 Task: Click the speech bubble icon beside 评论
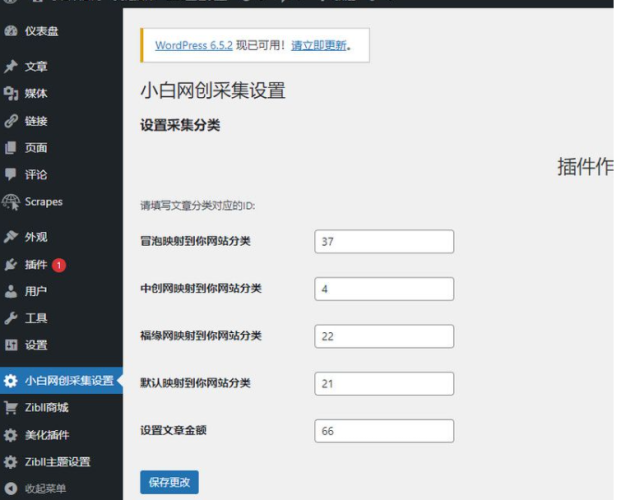11,174
